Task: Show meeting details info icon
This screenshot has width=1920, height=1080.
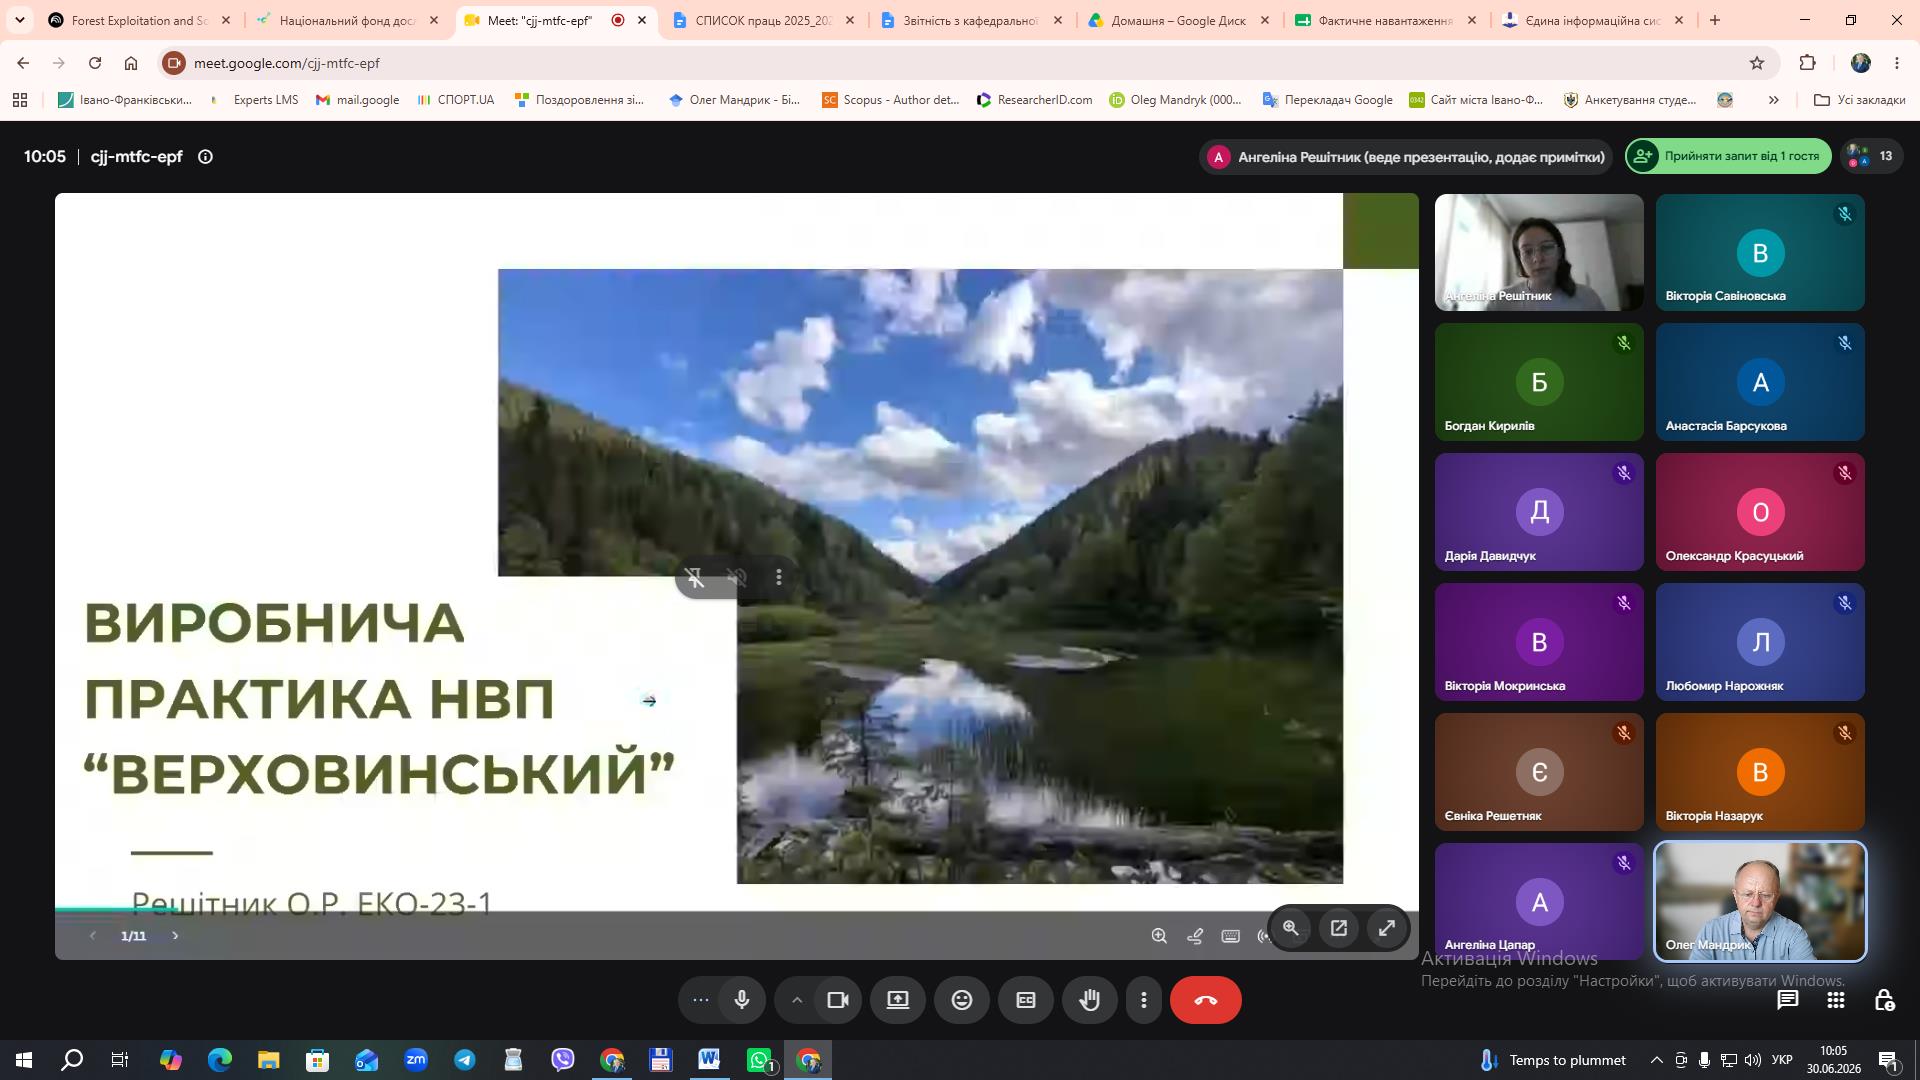Action: pyautogui.click(x=205, y=157)
